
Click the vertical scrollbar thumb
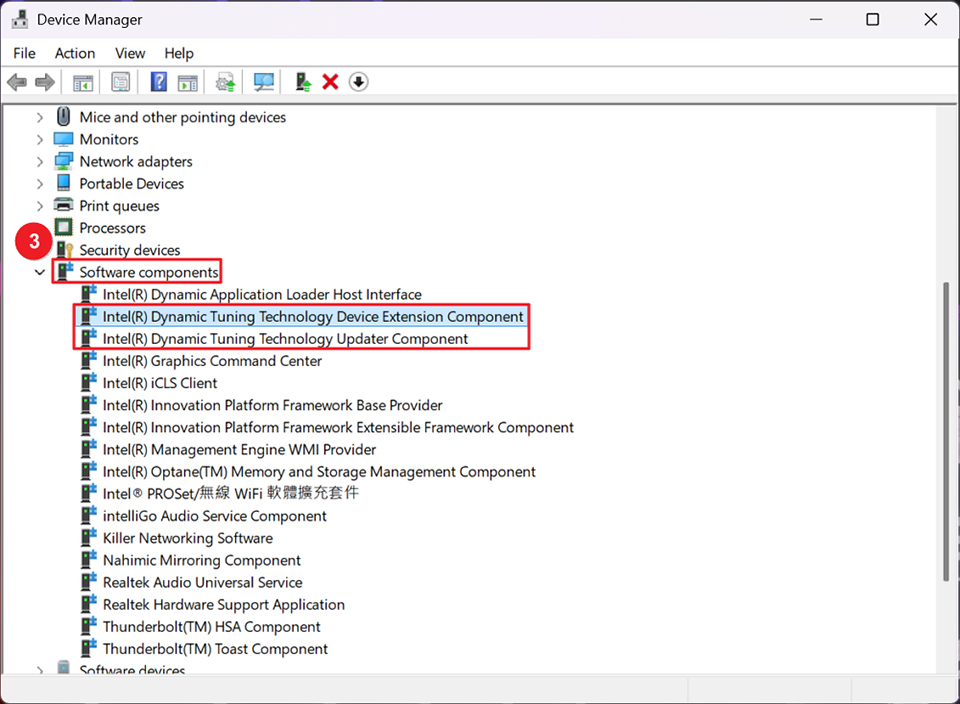(x=946, y=432)
